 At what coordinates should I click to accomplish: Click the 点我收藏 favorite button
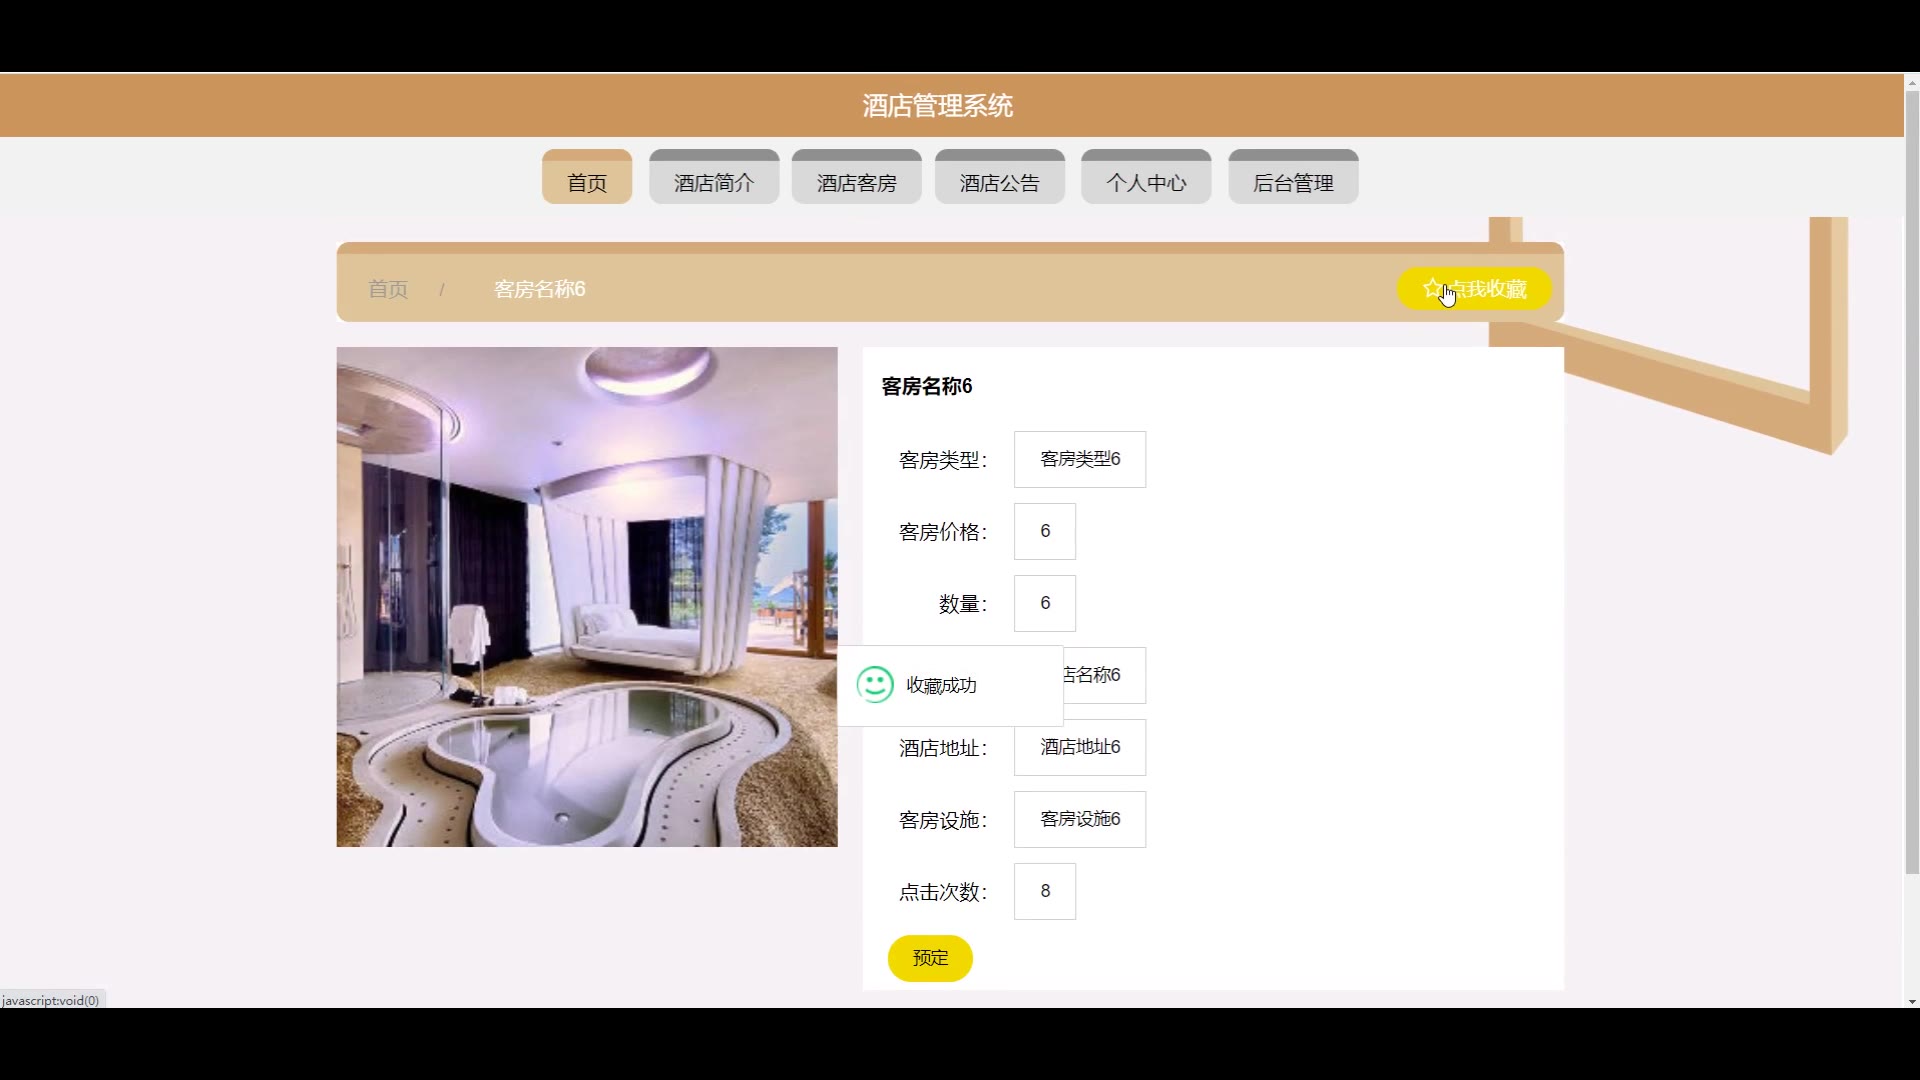tap(1474, 289)
